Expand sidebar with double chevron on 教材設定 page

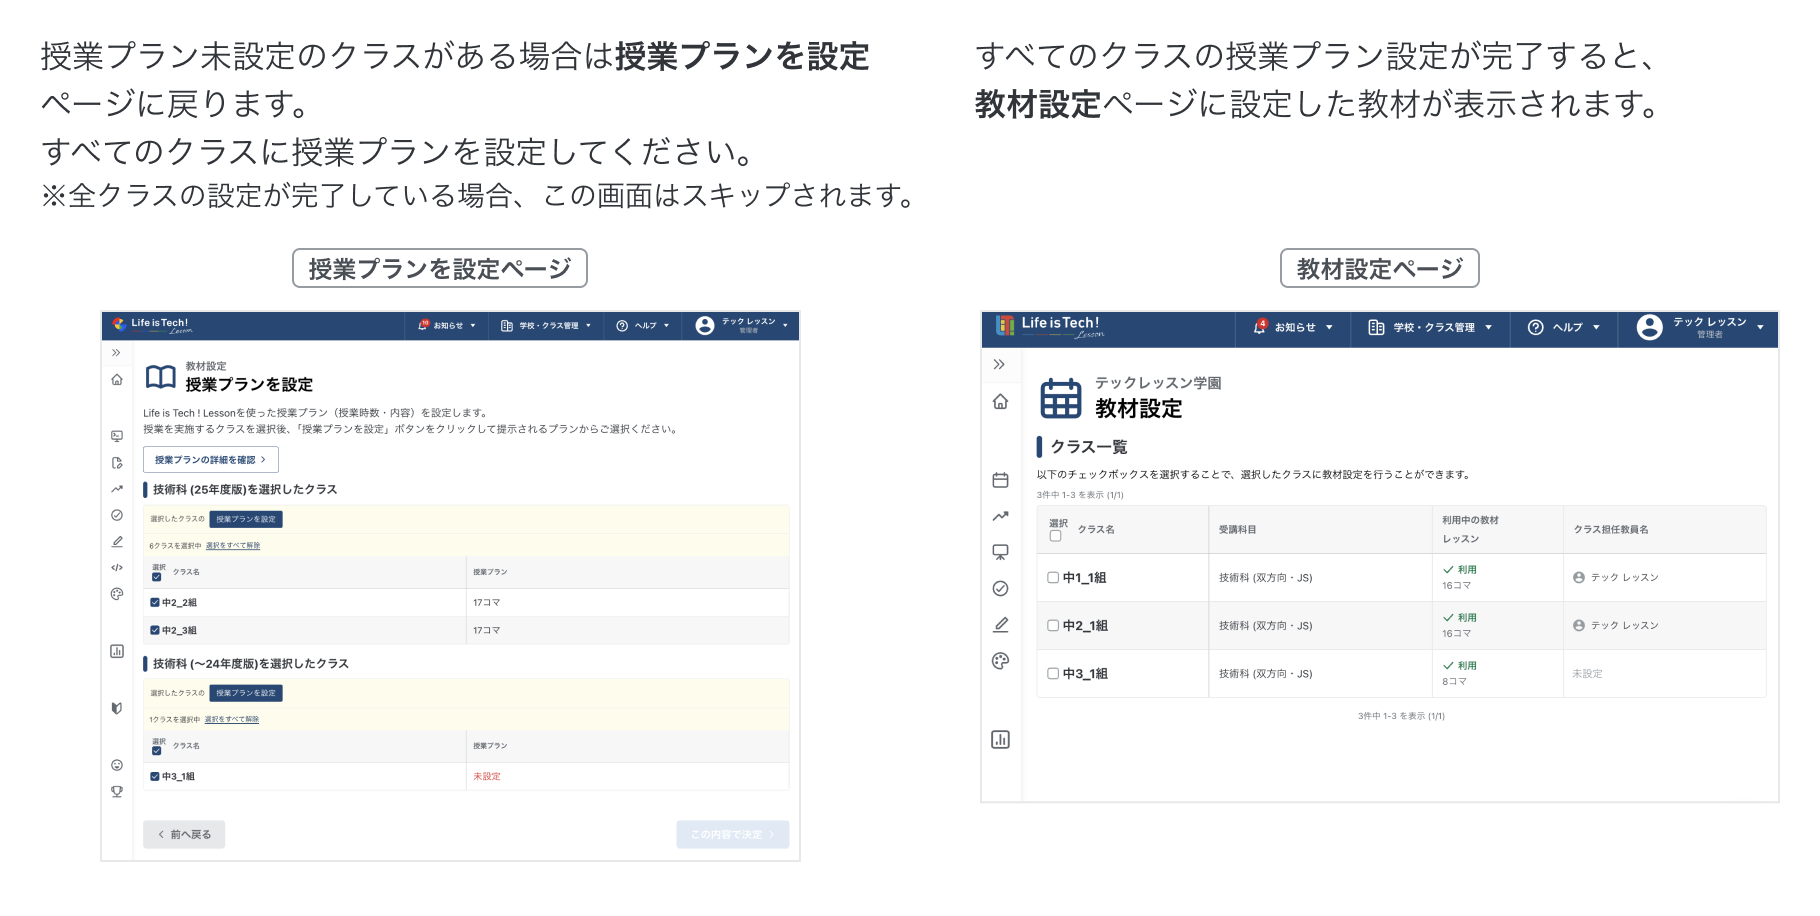coord(999,365)
